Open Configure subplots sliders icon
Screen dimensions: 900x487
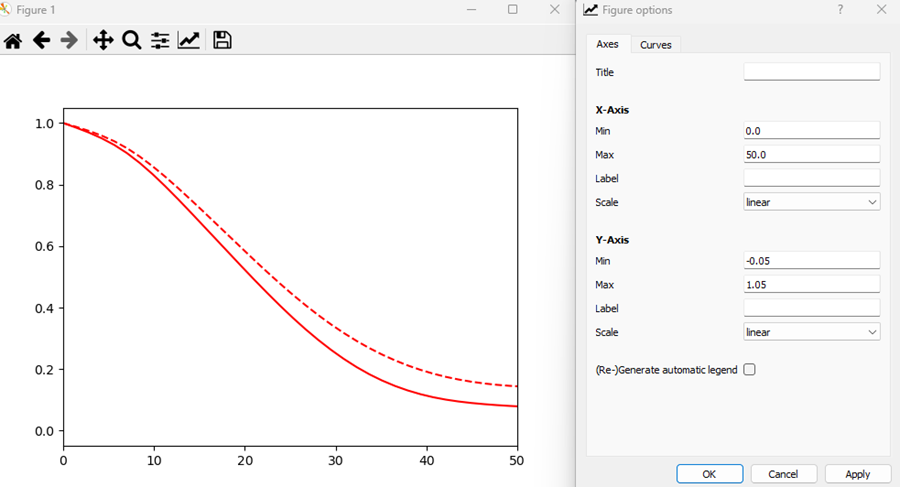160,40
